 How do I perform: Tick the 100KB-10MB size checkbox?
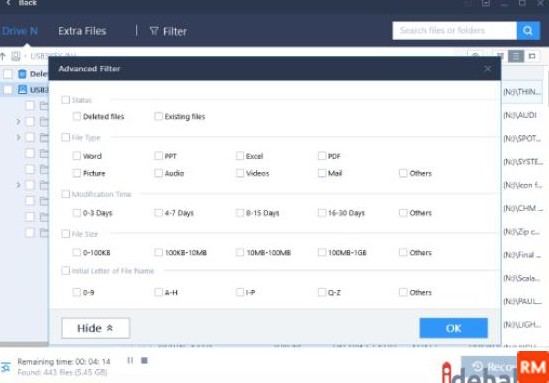(x=158, y=252)
